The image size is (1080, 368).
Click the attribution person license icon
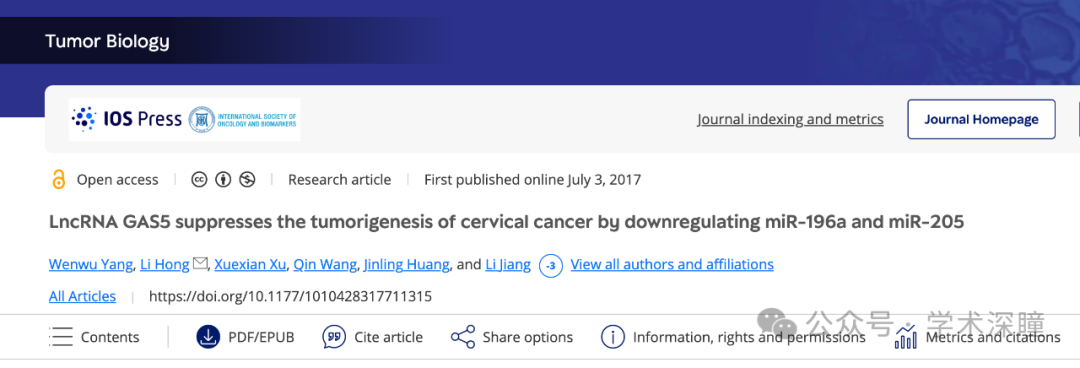point(223,180)
